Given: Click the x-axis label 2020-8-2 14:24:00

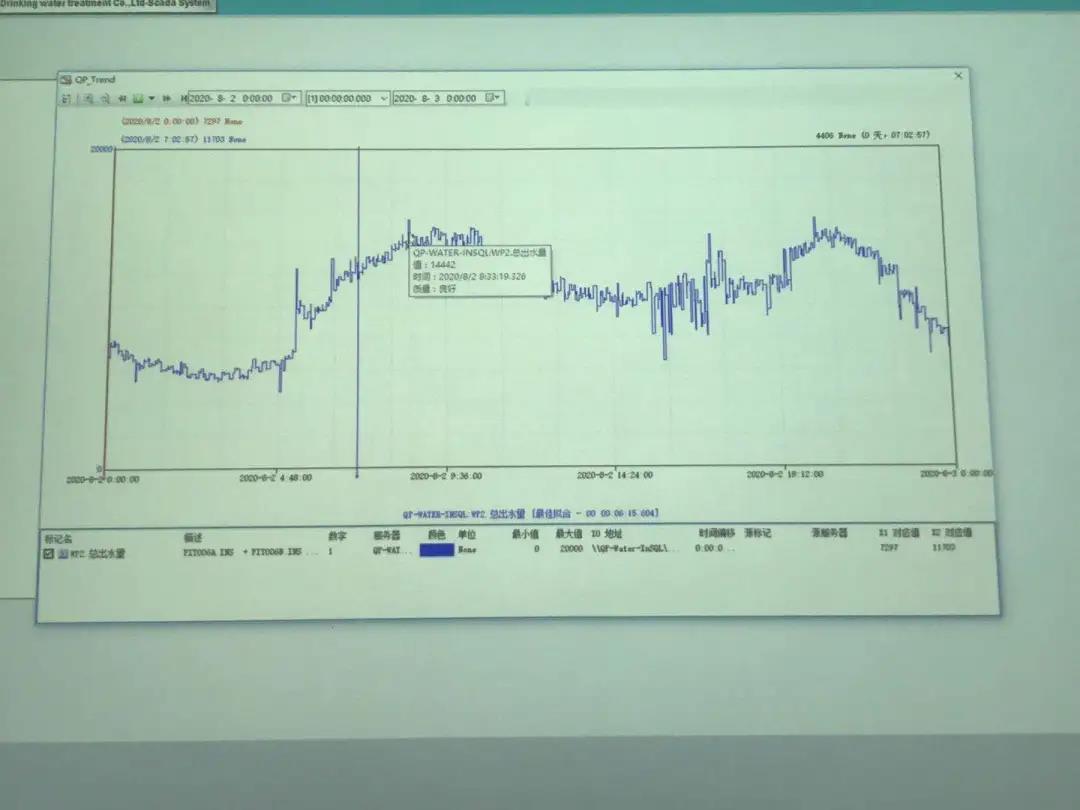Looking at the screenshot, I should pyautogui.click(x=614, y=475).
